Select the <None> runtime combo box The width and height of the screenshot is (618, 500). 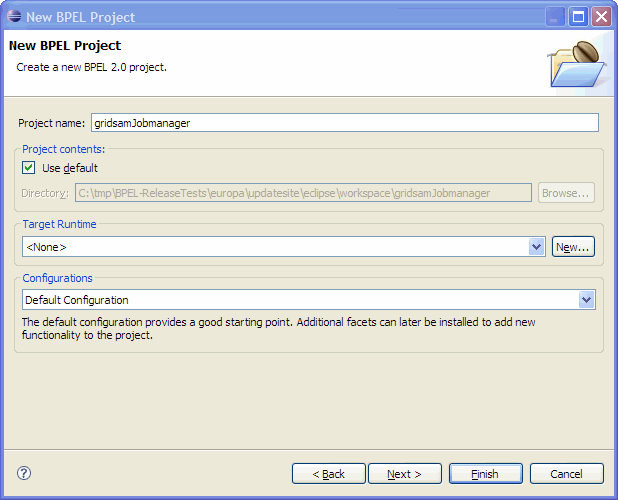(284, 247)
